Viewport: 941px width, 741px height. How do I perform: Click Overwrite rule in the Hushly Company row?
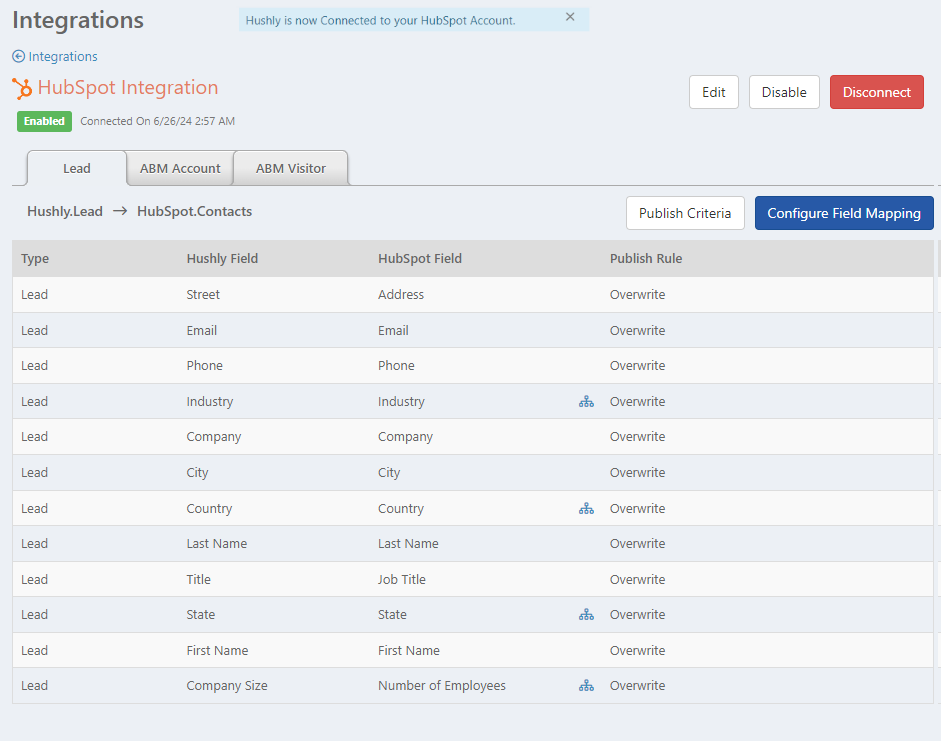pos(637,437)
